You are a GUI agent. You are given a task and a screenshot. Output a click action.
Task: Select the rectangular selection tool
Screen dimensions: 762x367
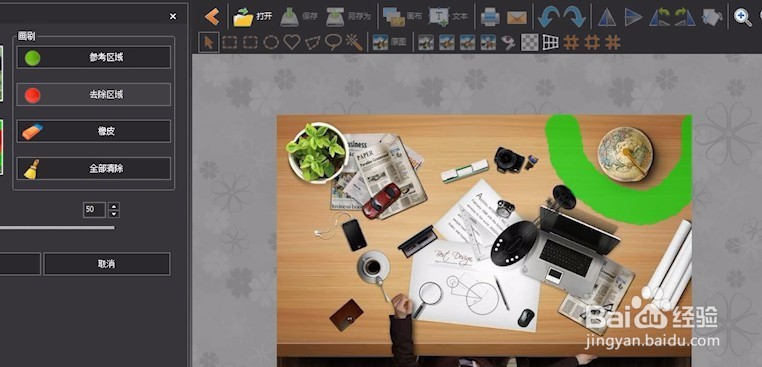229,42
